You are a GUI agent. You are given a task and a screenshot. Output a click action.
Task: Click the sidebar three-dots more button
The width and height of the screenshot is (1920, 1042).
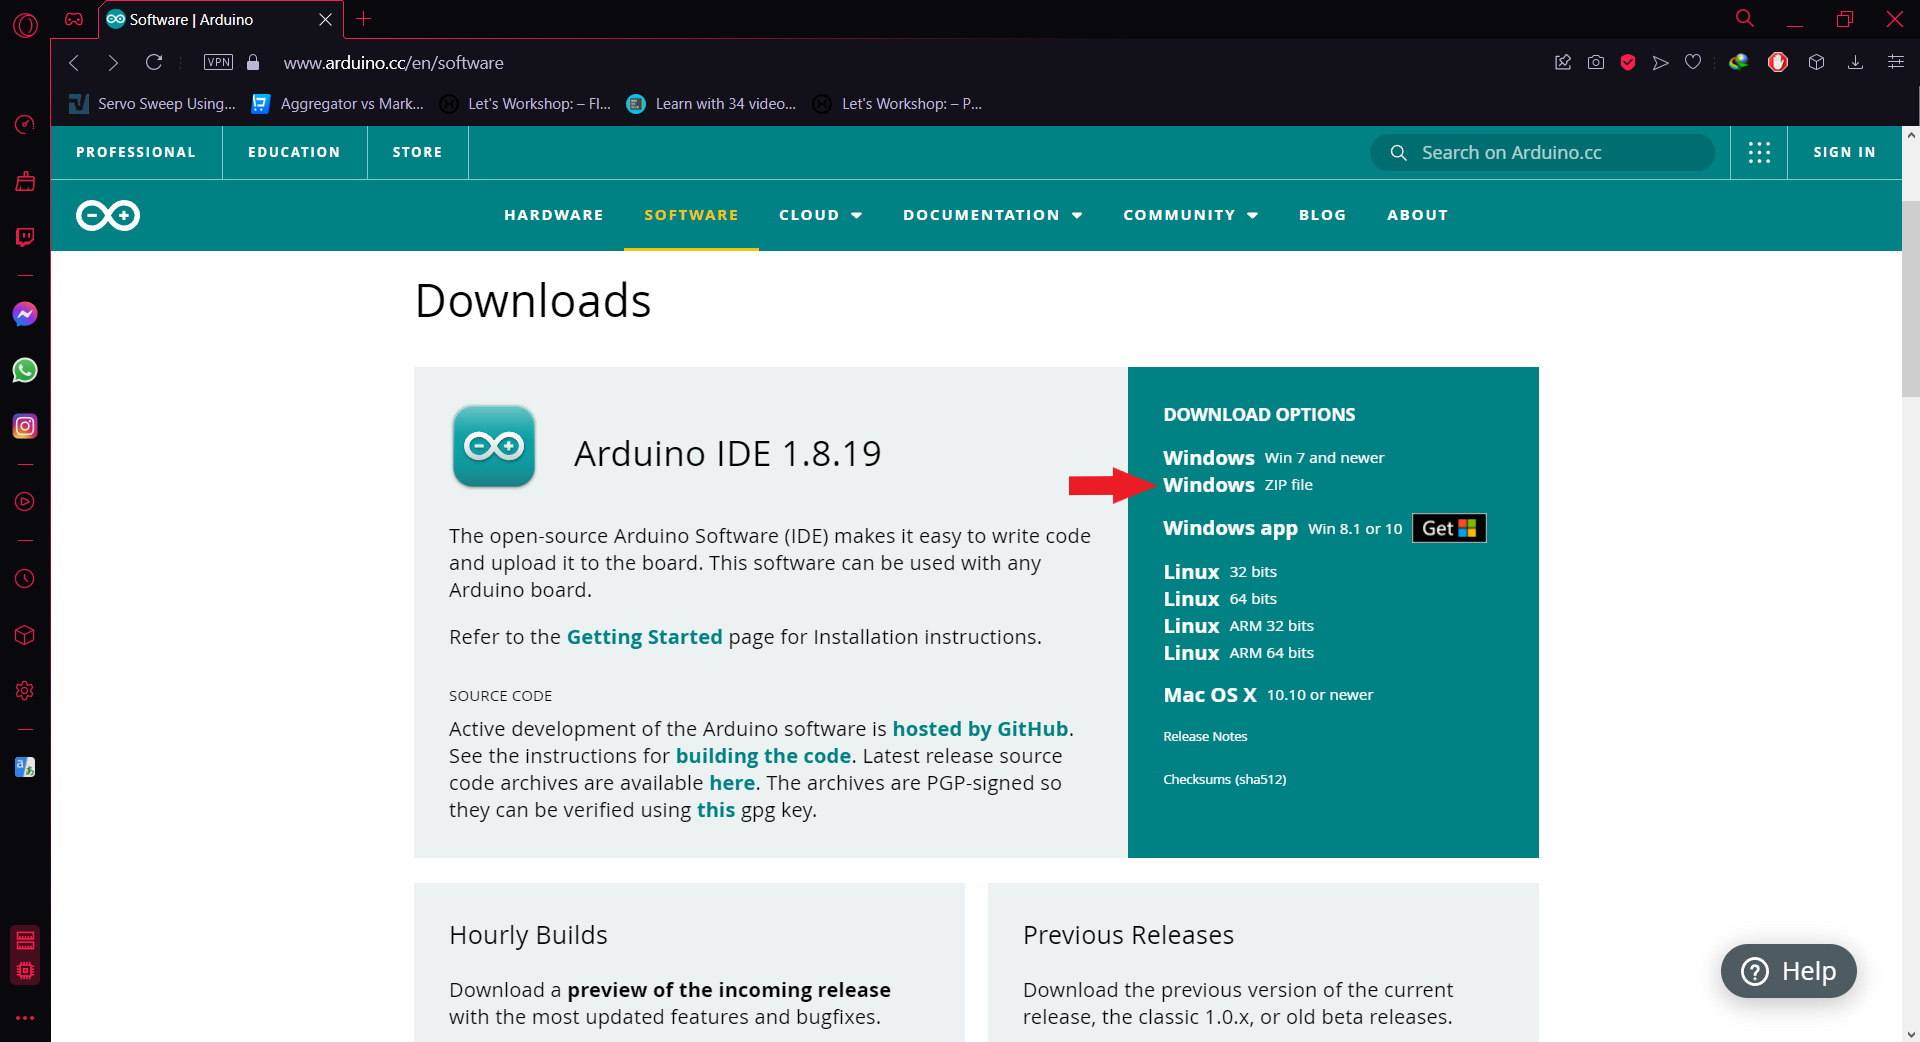[25, 1018]
